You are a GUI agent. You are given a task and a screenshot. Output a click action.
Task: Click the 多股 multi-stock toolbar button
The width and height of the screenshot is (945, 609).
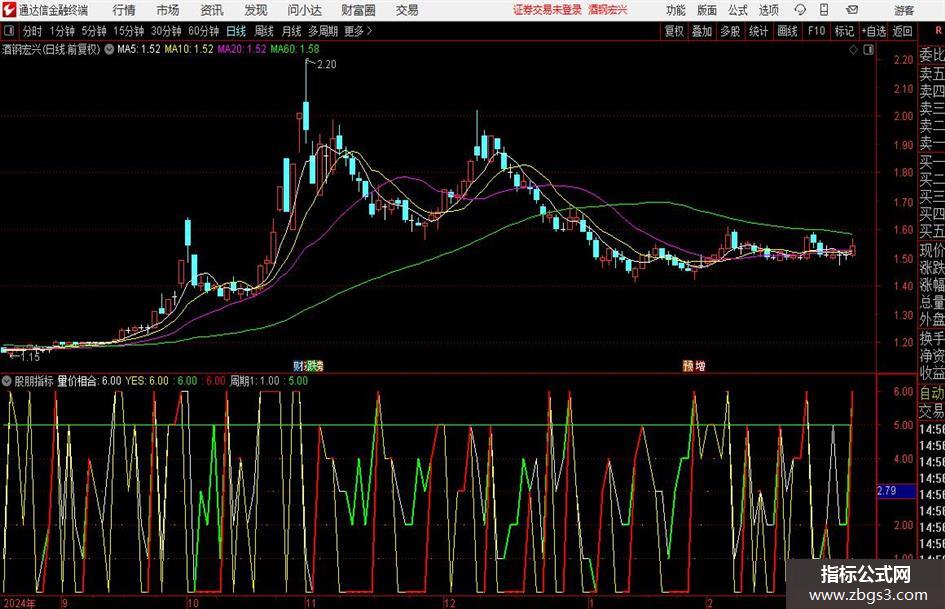(730, 31)
